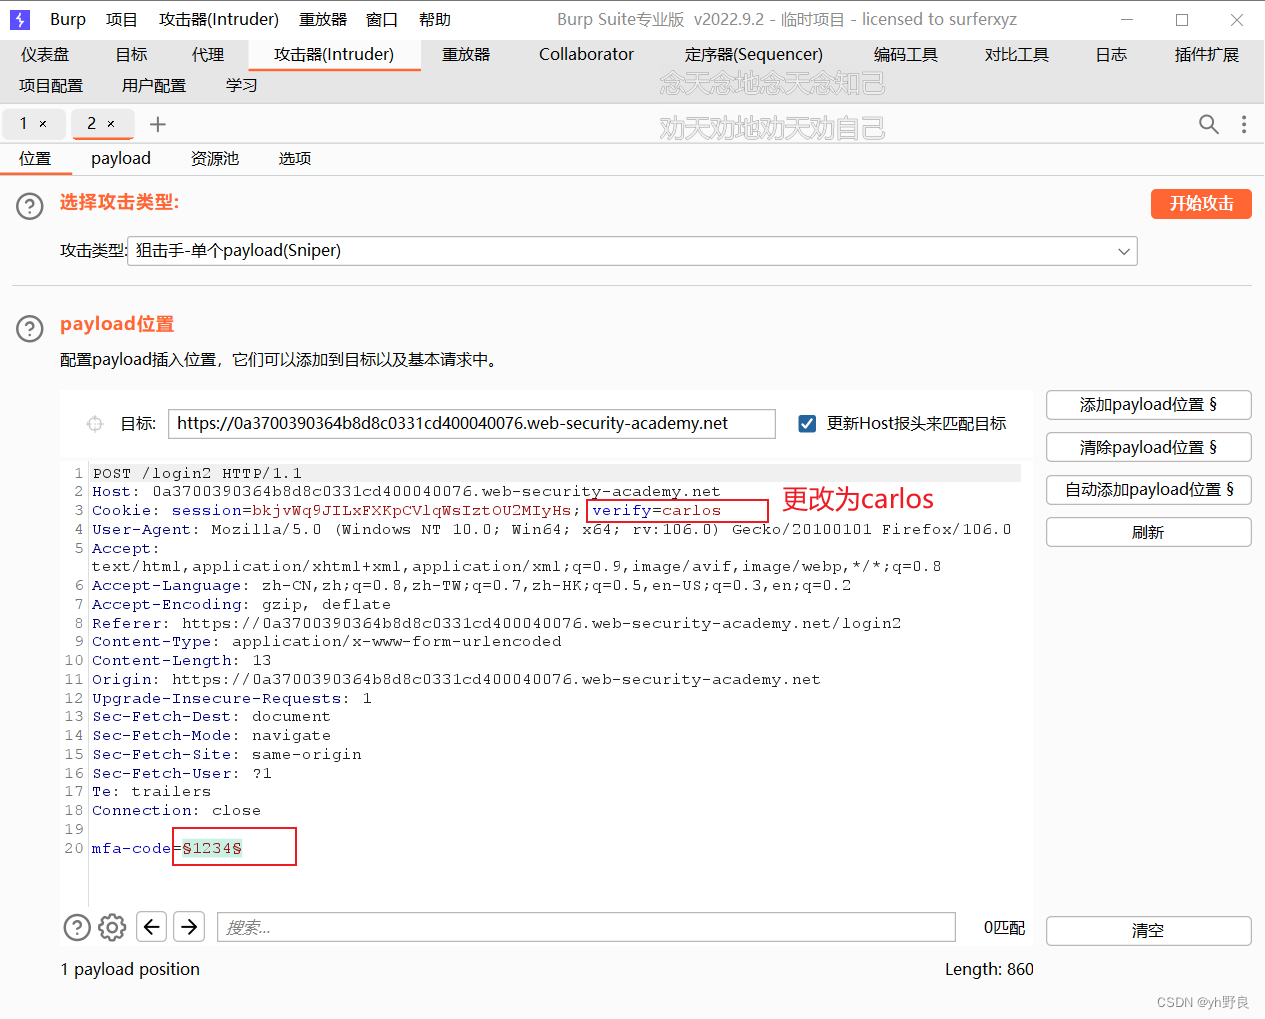This screenshot has height=1019, width=1265.
Task: Click the Te: trailers header line
Action: [x=152, y=792]
